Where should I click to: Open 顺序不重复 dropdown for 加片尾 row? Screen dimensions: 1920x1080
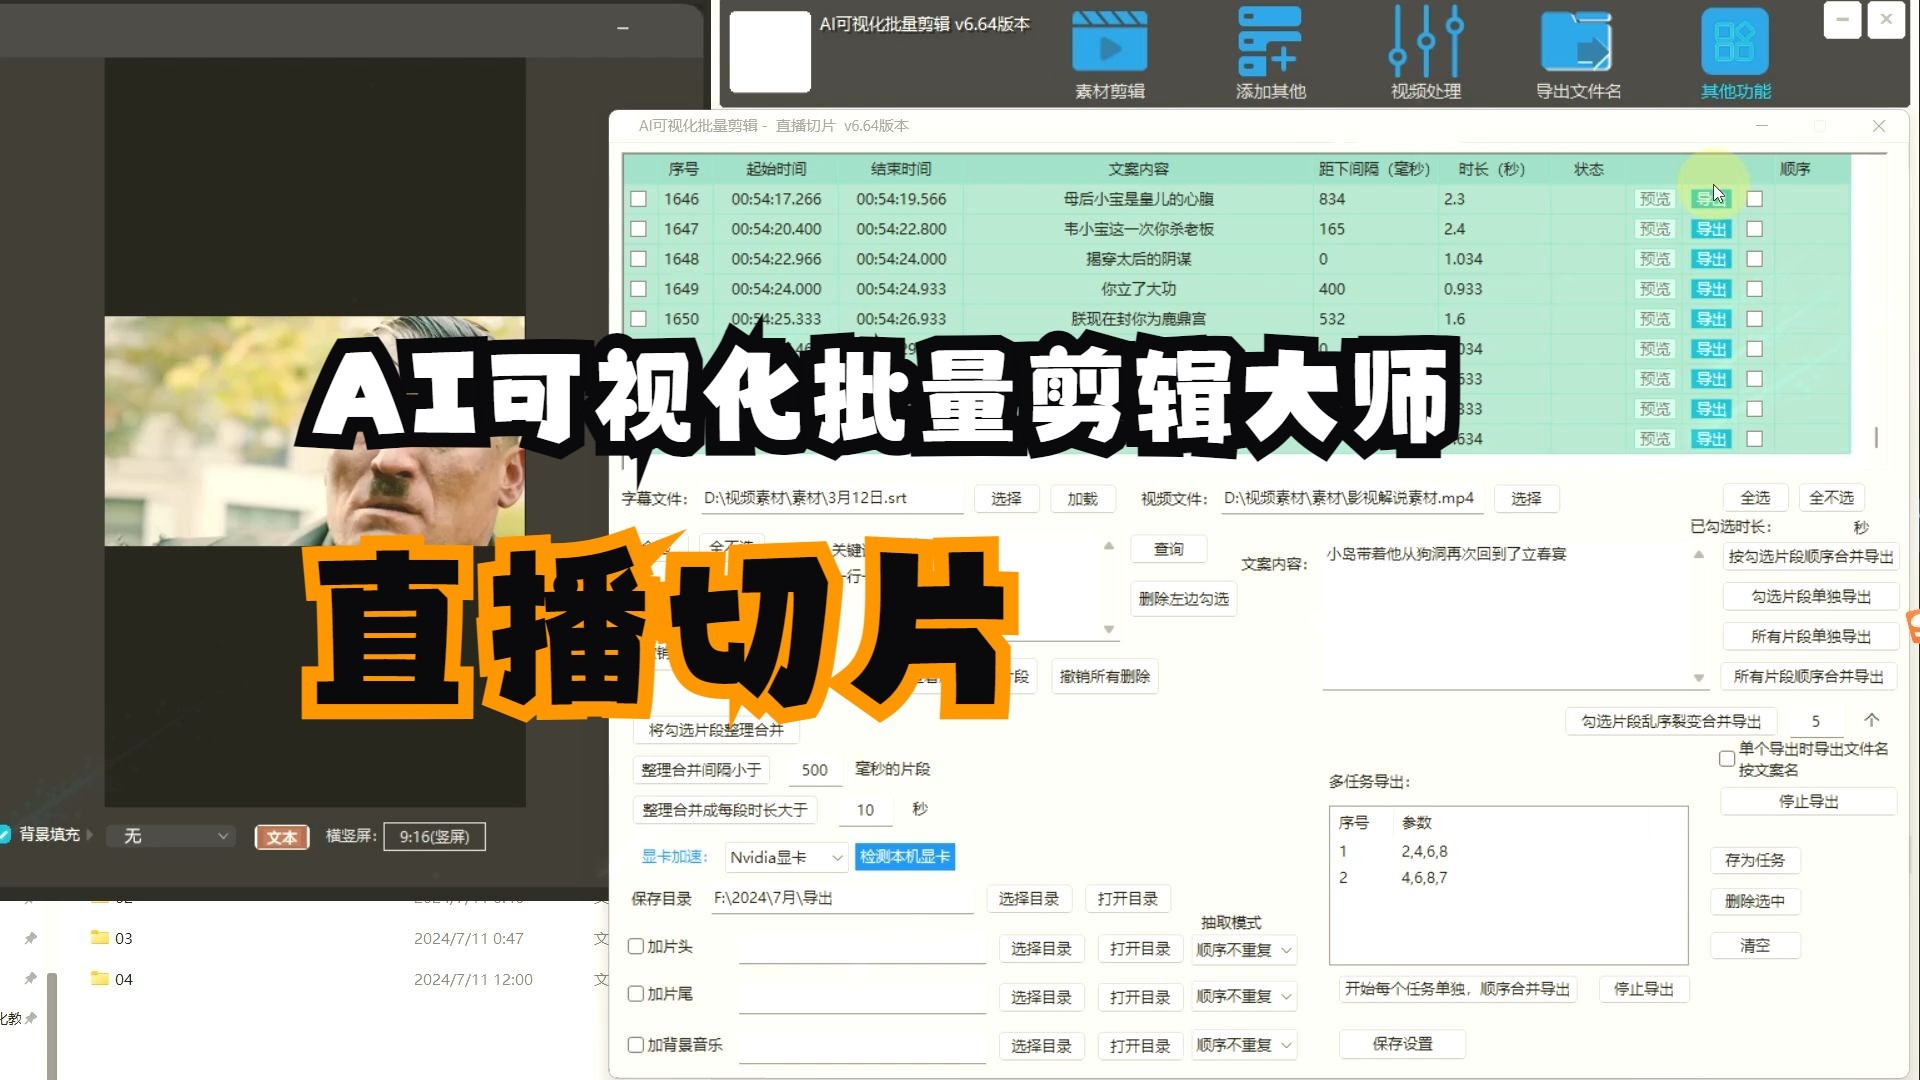[x=1245, y=997]
